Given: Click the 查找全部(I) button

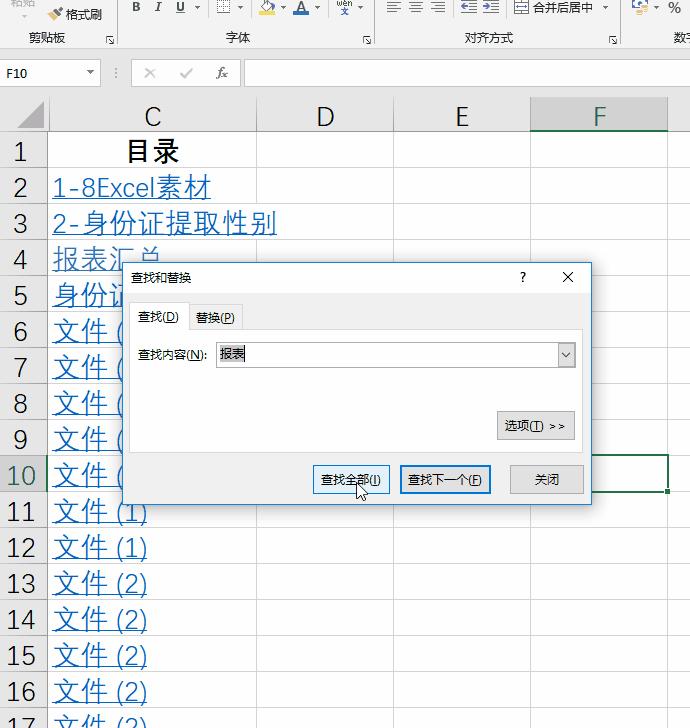Looking at the screenshot, I should click(351, 479).
